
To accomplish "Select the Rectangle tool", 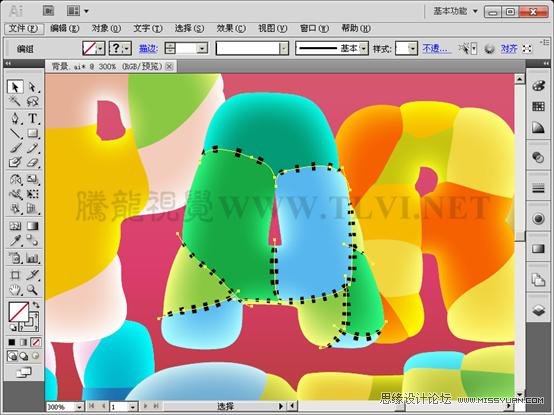I will [x=32, y=133].
